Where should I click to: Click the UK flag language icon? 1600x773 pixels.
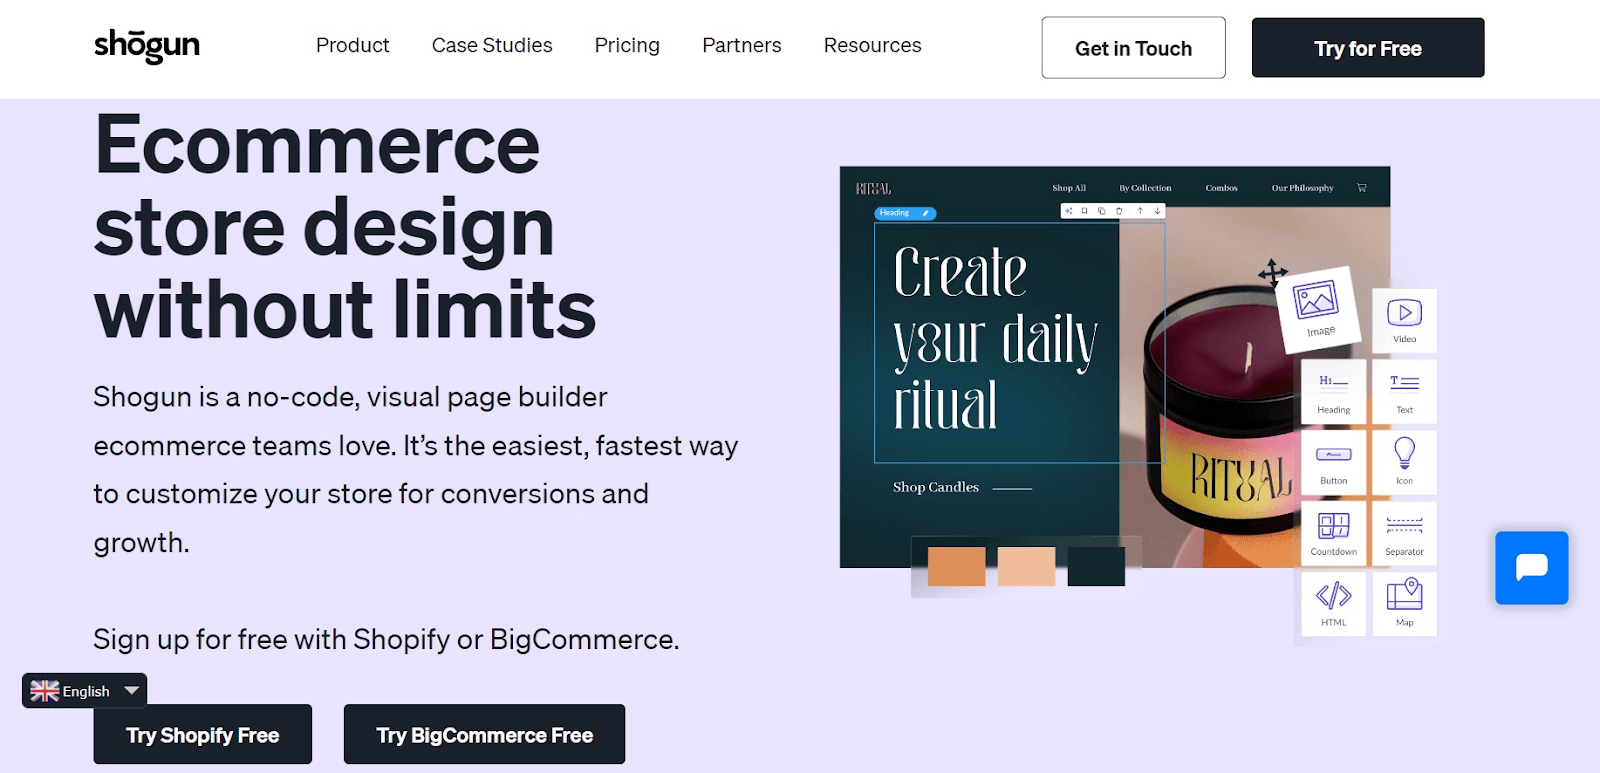coord(44,691)
